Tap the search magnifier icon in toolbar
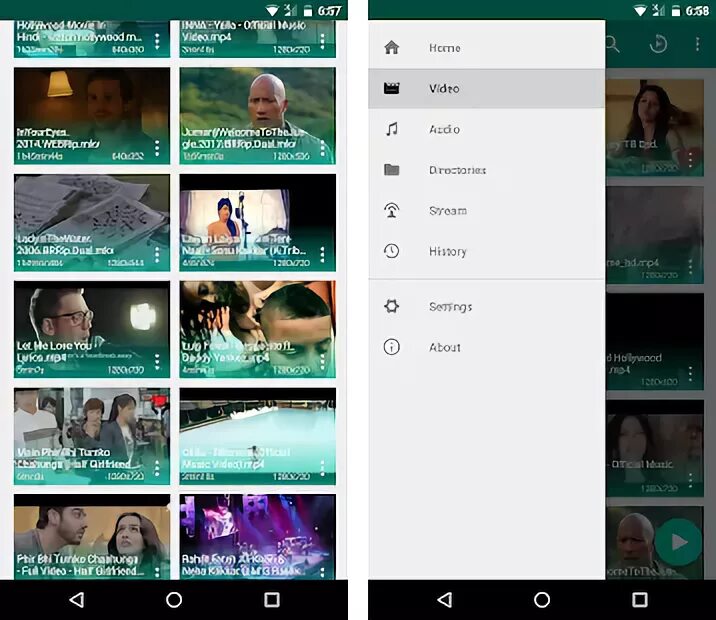The image size is (716, 620). click(612, 44)
